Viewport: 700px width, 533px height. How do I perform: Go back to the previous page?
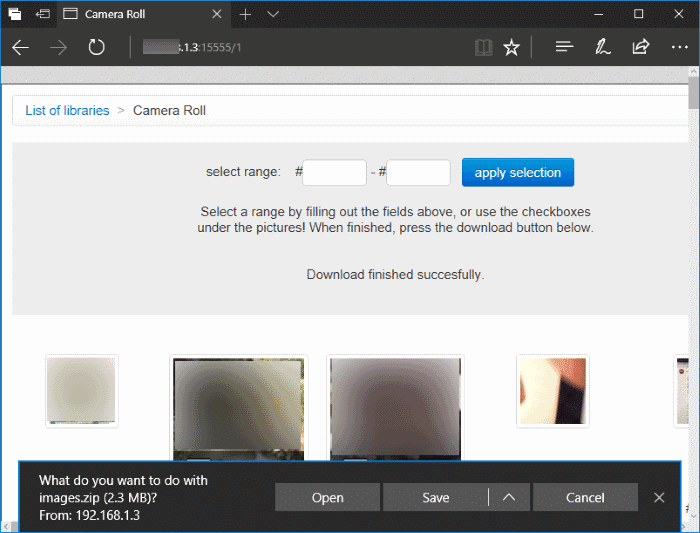click(x=21, y=47)
